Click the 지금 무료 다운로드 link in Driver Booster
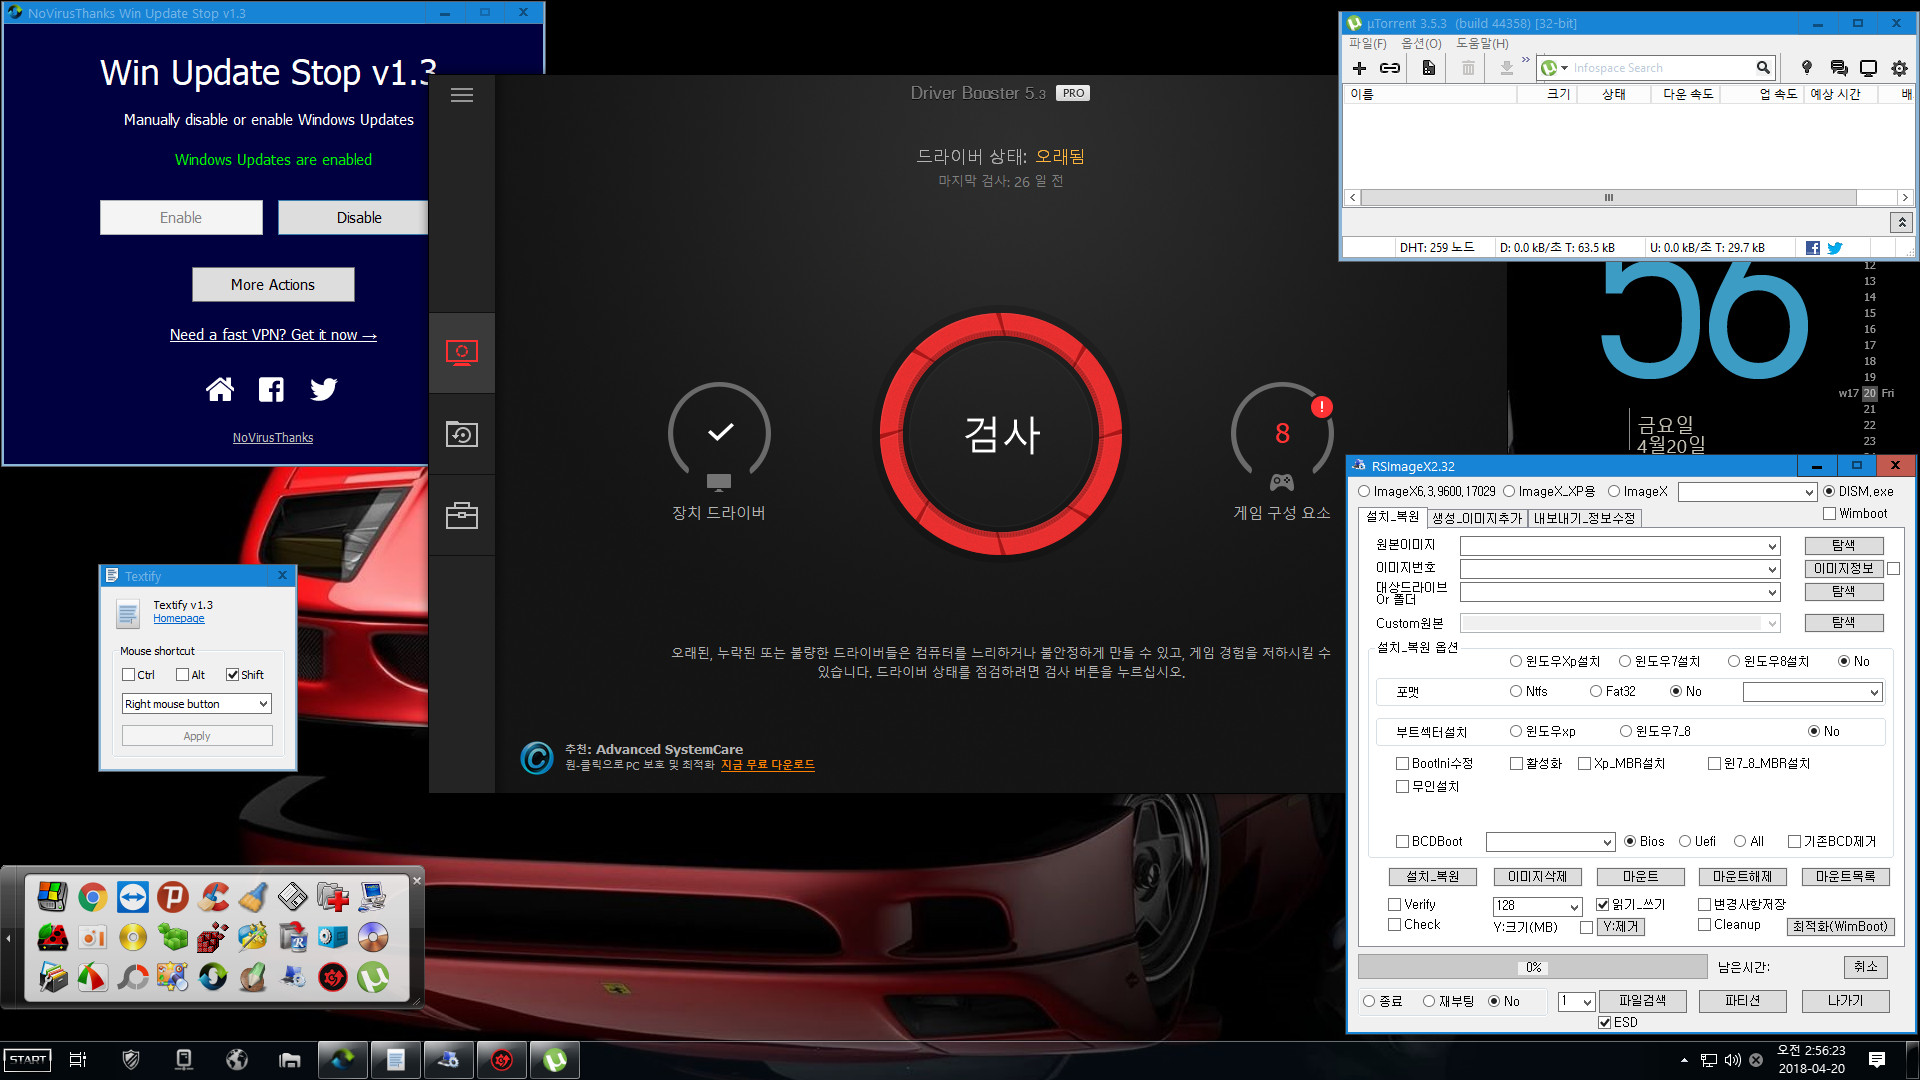 [767, 765]
